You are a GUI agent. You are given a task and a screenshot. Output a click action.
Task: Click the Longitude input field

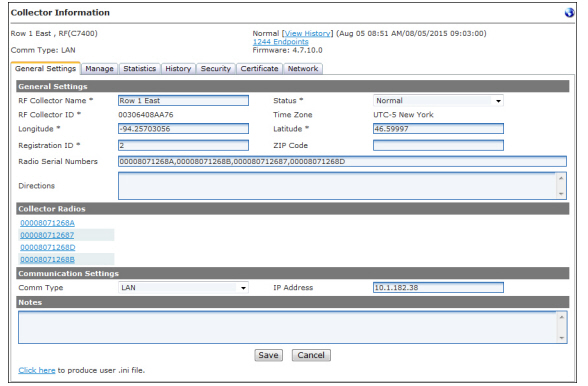coord(183,129)
